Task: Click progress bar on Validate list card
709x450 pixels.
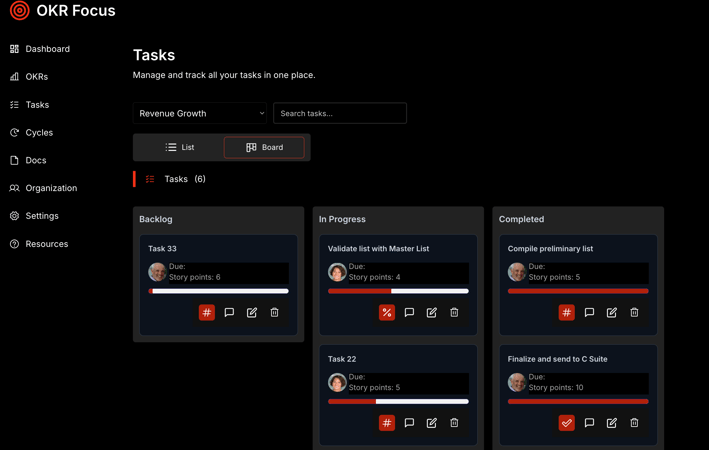Action: click(x=398, y=291)
